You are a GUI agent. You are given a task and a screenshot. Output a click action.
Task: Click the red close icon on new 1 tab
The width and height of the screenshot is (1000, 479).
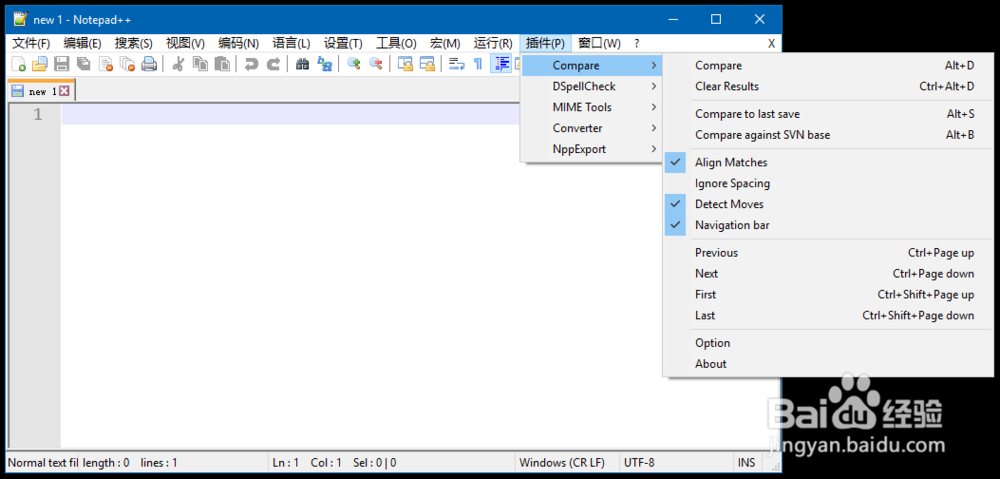click(64, 91)
